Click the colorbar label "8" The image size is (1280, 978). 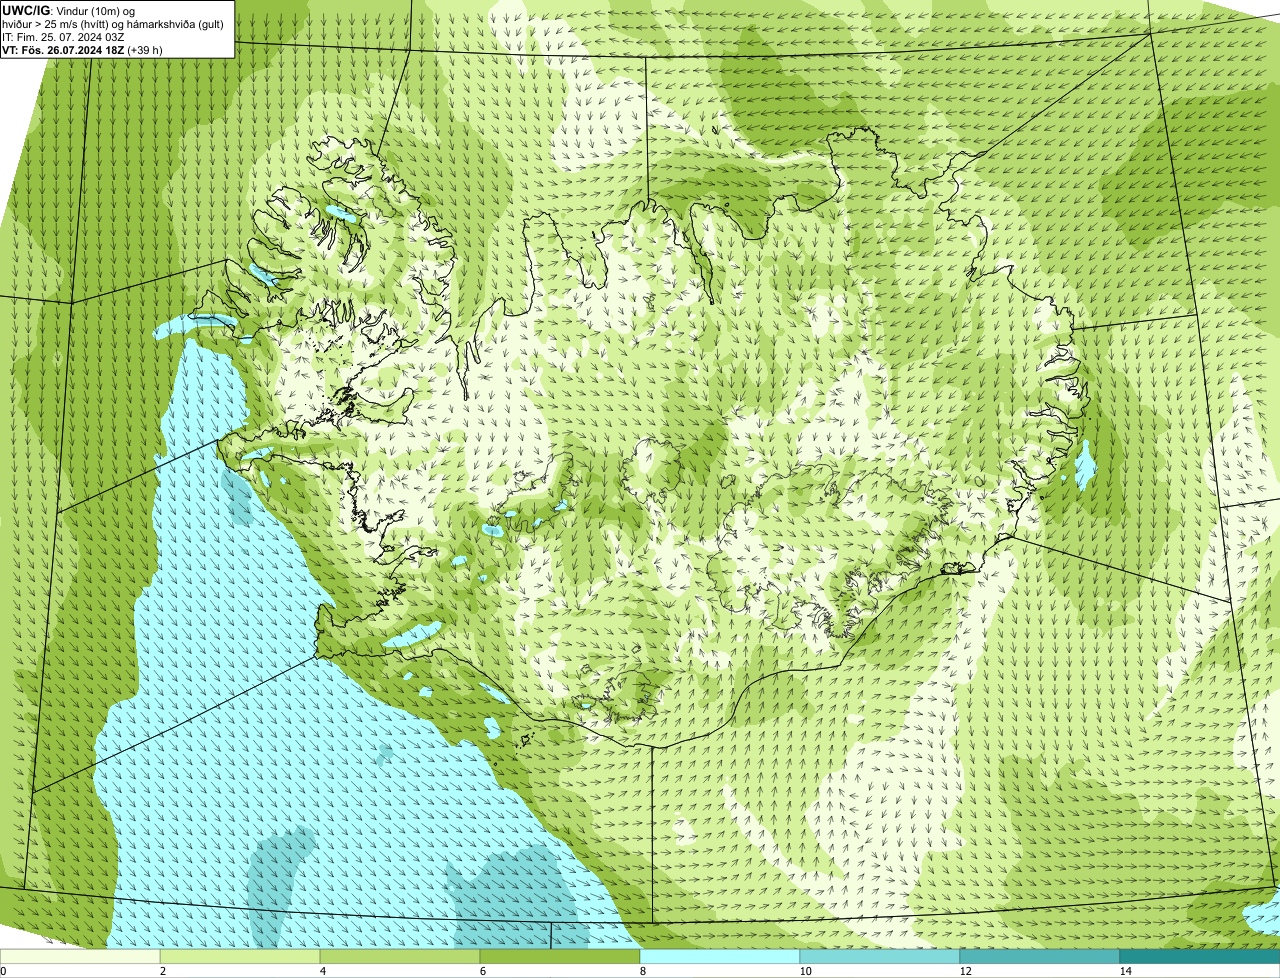642,971
